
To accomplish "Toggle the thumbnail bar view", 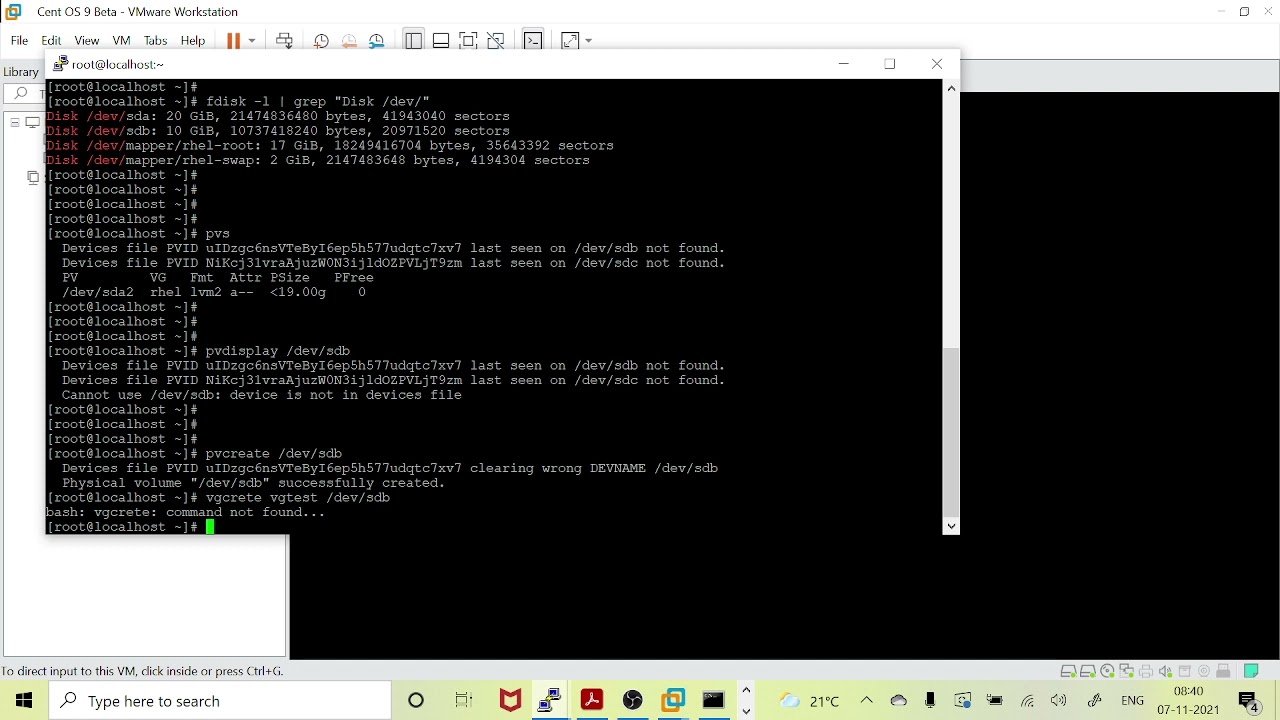I will (441, 41).
